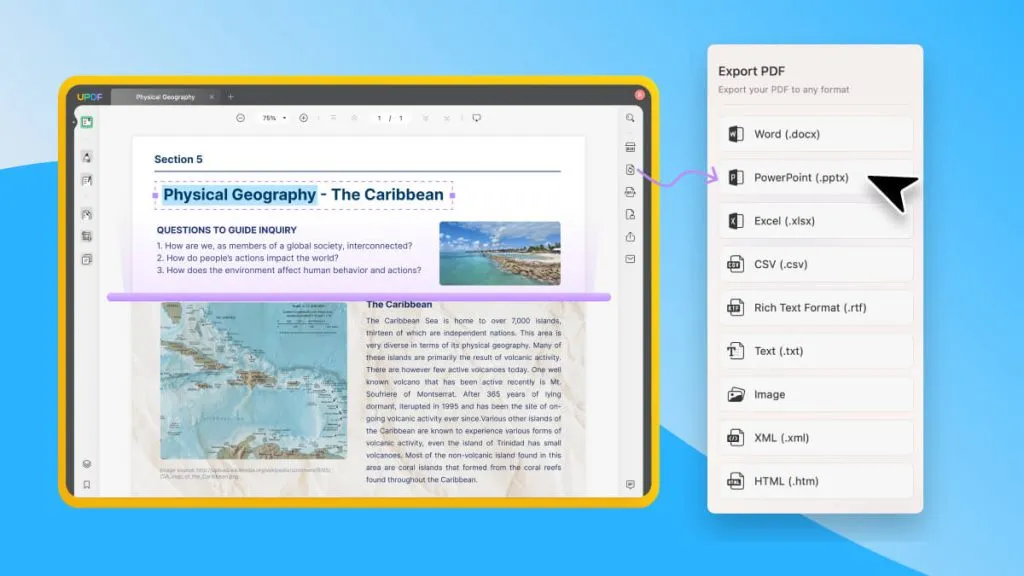Switch to the Physical Geography tab
The height and width of the screenshot is (576, 1024).
point(165,97)
